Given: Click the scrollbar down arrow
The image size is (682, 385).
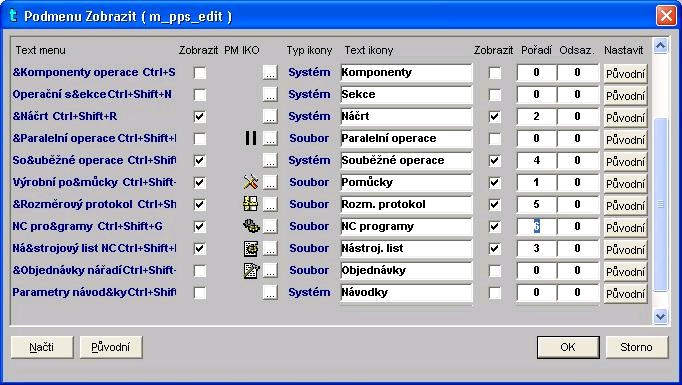Looking at the screenshot, I should (x=660, y=316).
